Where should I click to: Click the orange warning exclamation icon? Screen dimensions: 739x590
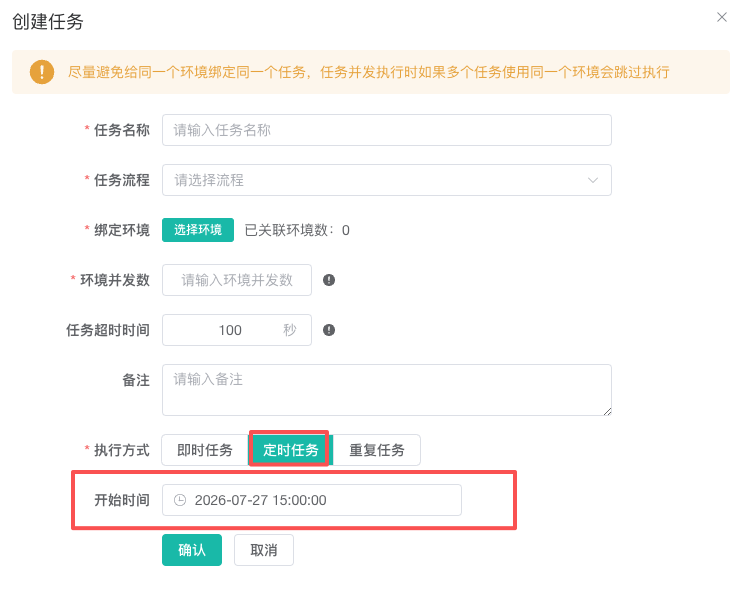click(x=42, y=72)
